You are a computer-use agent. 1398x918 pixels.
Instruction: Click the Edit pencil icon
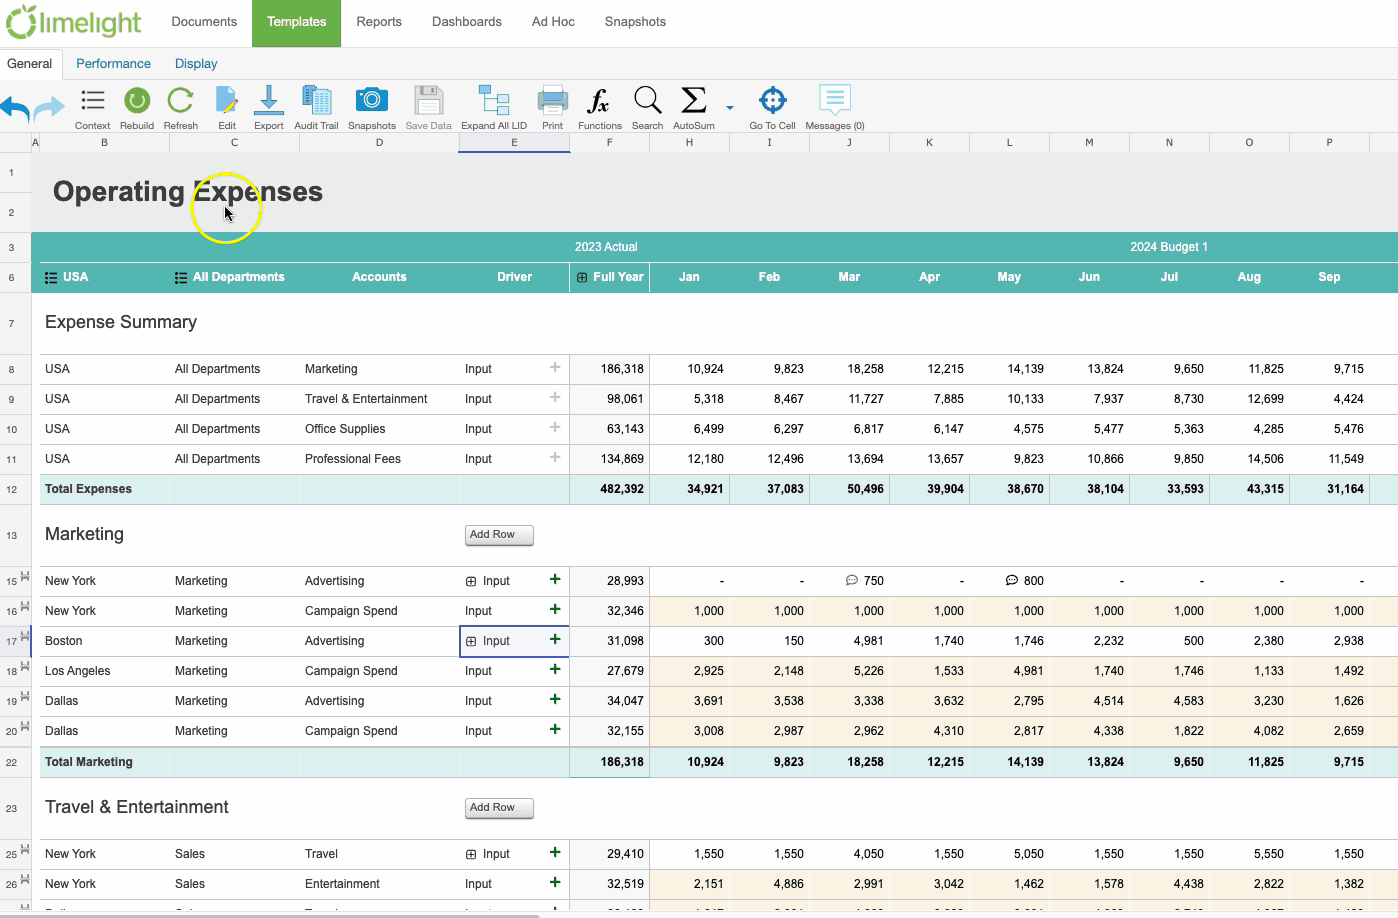(227, 101)
